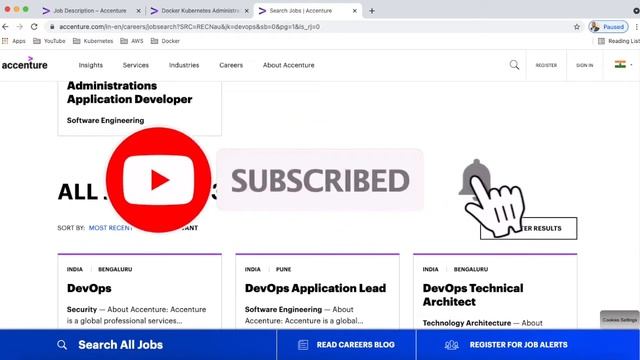Click Read Careers Blog button

(346, 345)
